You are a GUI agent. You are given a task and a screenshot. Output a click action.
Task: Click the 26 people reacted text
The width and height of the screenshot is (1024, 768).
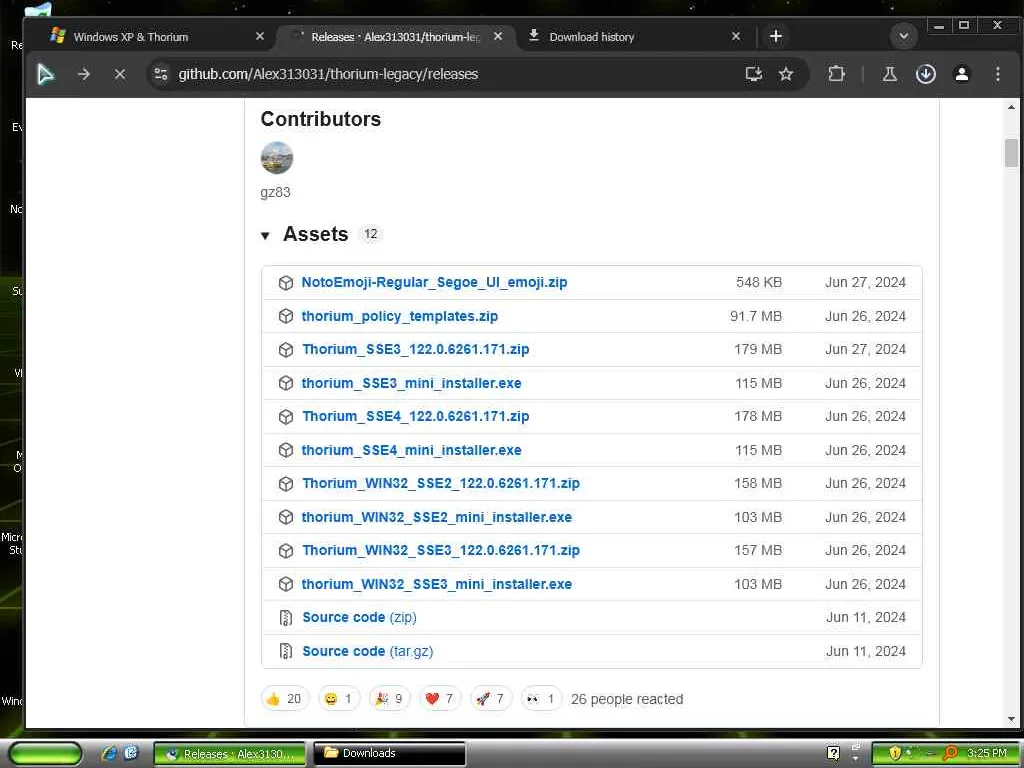pos(627,699)
